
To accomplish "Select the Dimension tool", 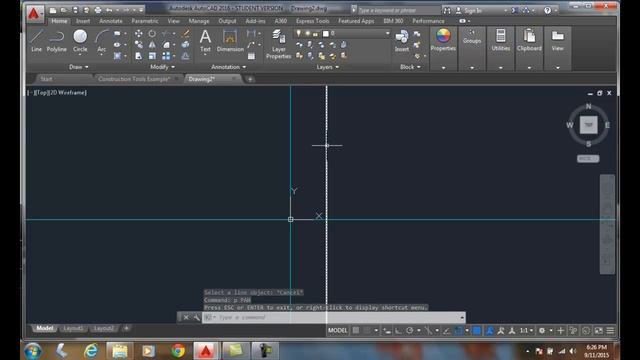I will [x=230, y=41].
